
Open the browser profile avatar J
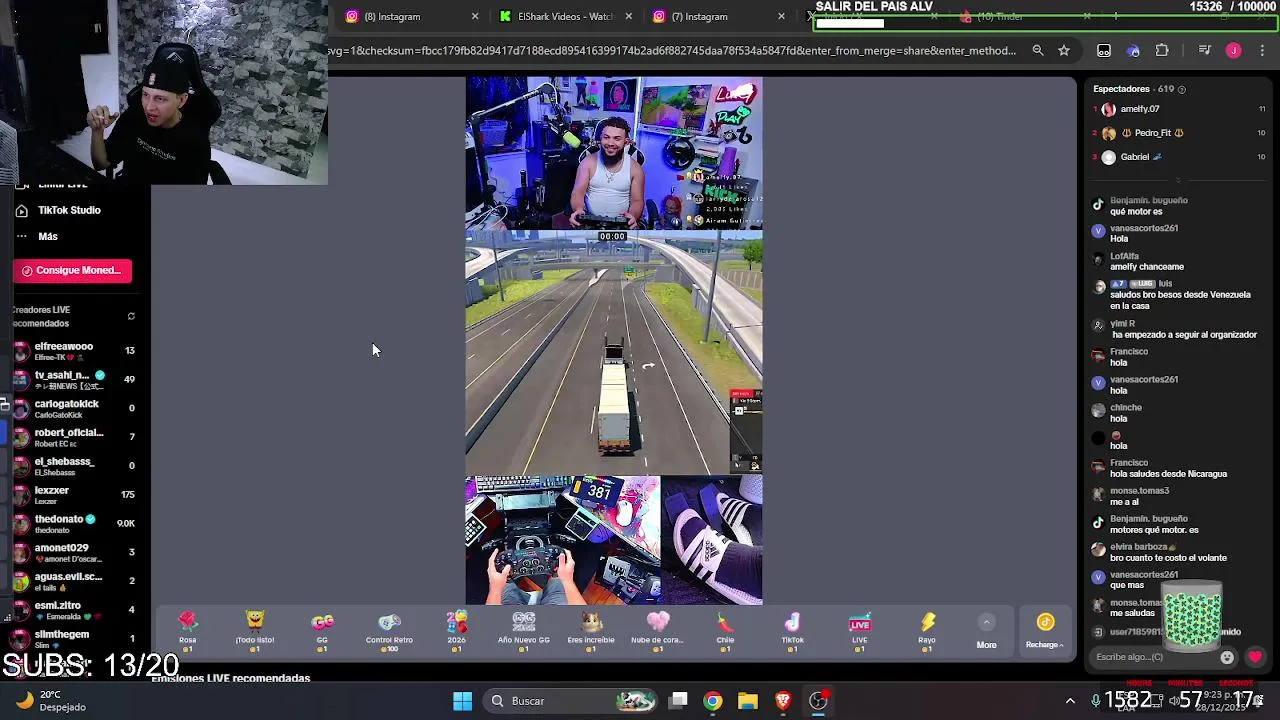click(1234, 50)
